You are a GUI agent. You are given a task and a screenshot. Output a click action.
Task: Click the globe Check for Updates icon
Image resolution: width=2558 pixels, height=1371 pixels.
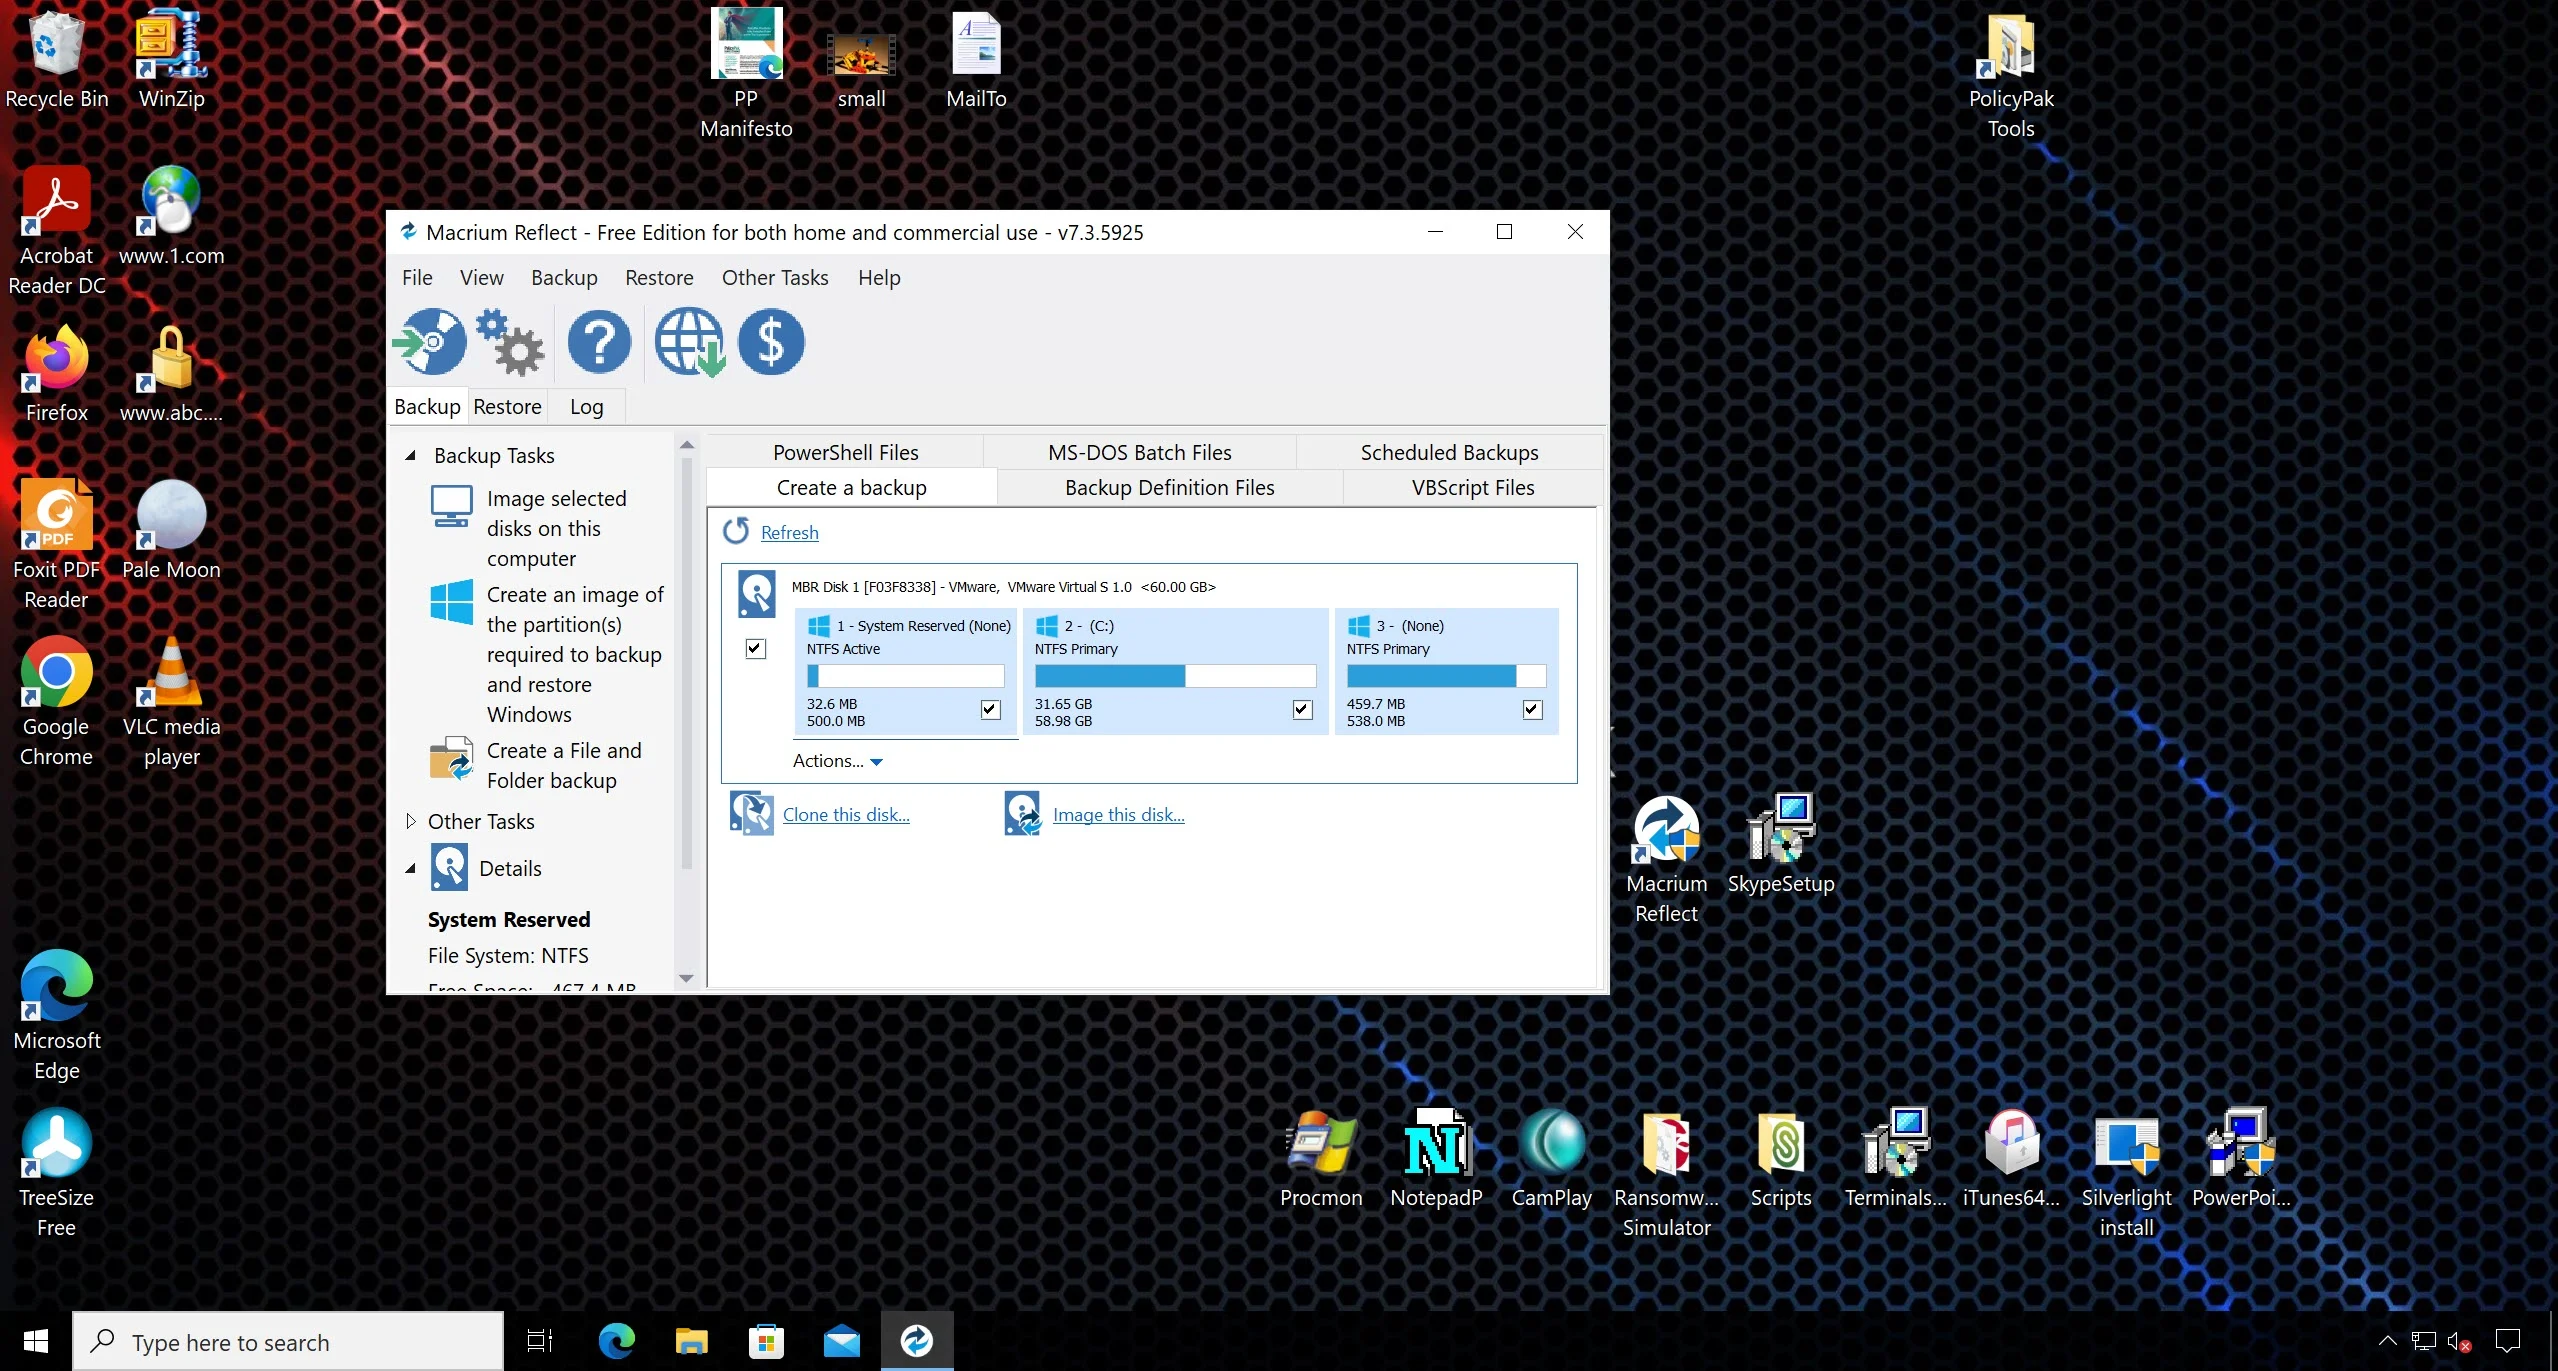coord(690,342)
